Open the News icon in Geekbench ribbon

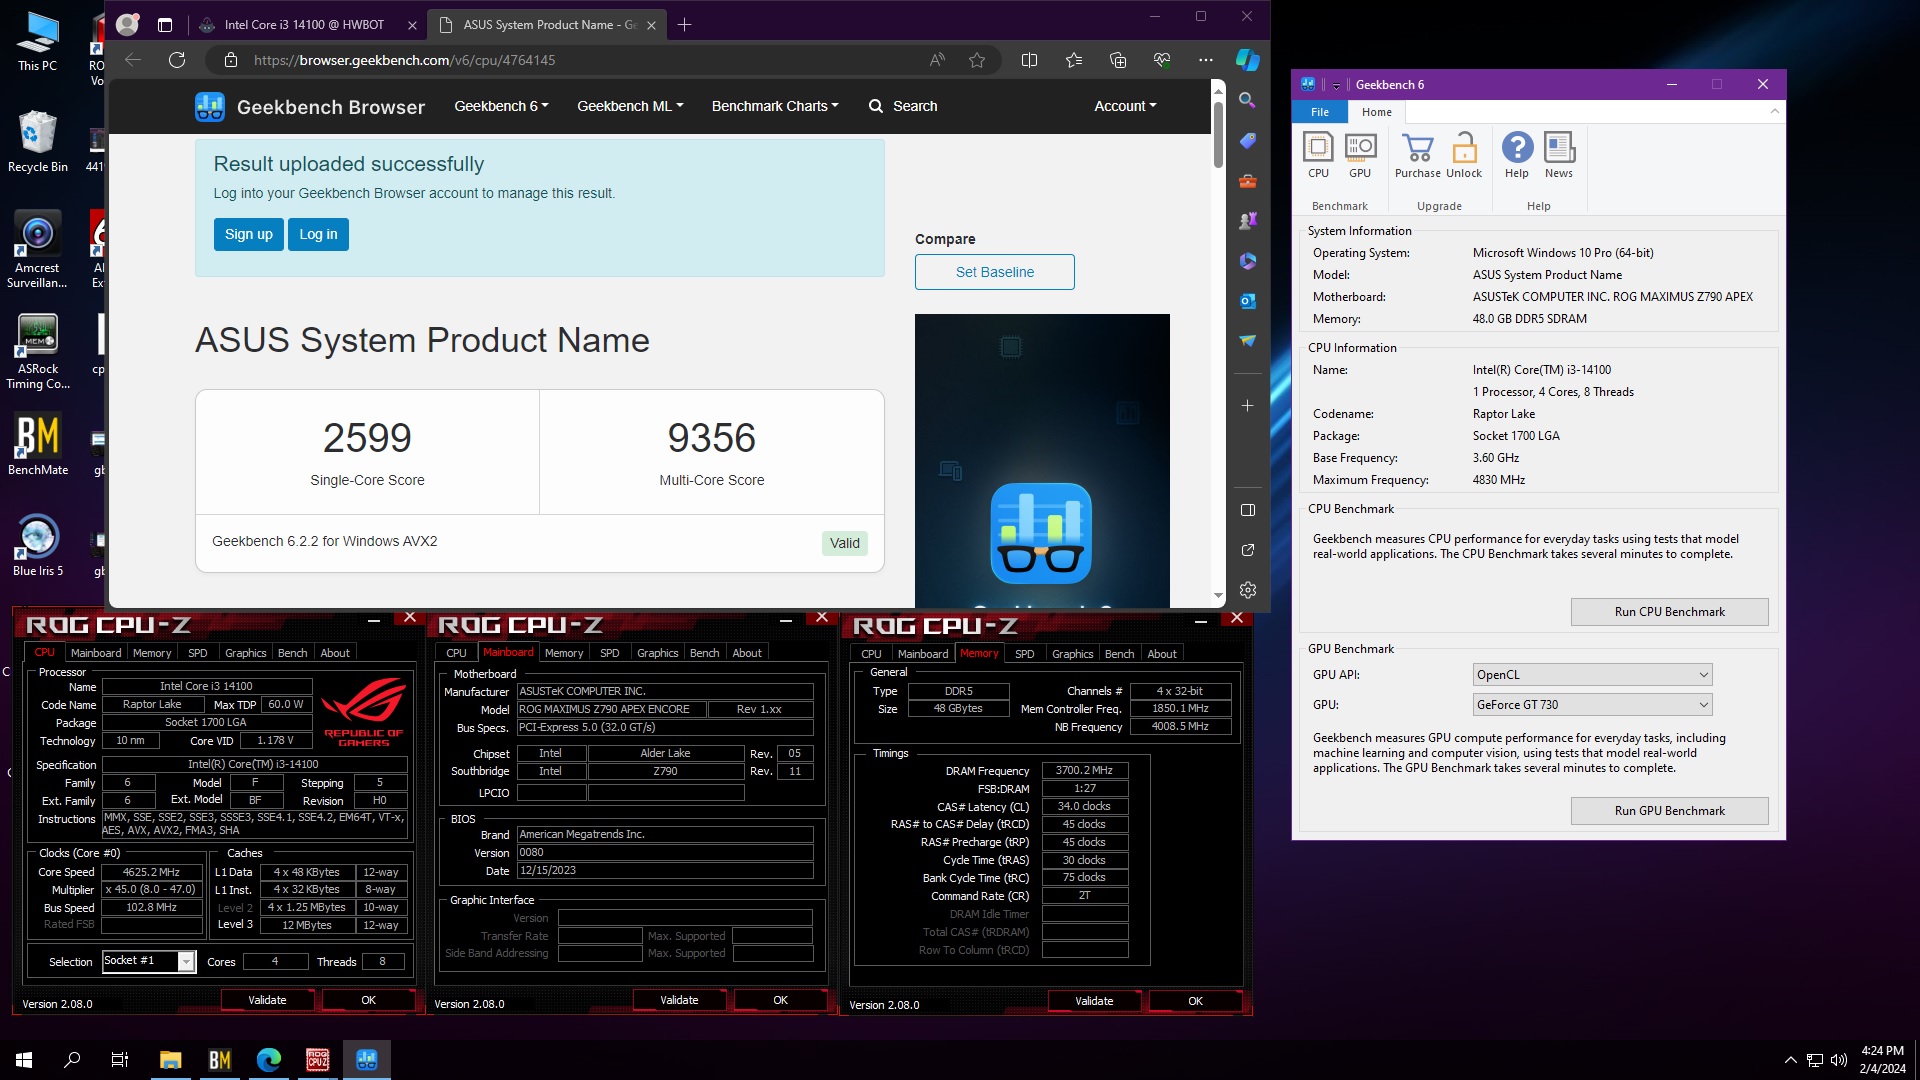click(x=1559, y=155)
